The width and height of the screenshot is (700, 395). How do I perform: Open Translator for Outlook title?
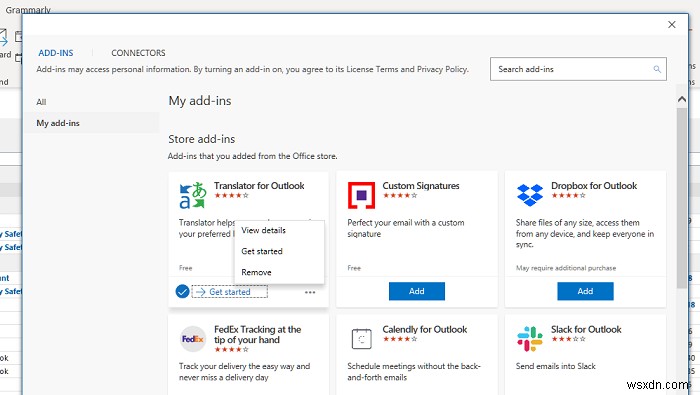pos(259,186)
